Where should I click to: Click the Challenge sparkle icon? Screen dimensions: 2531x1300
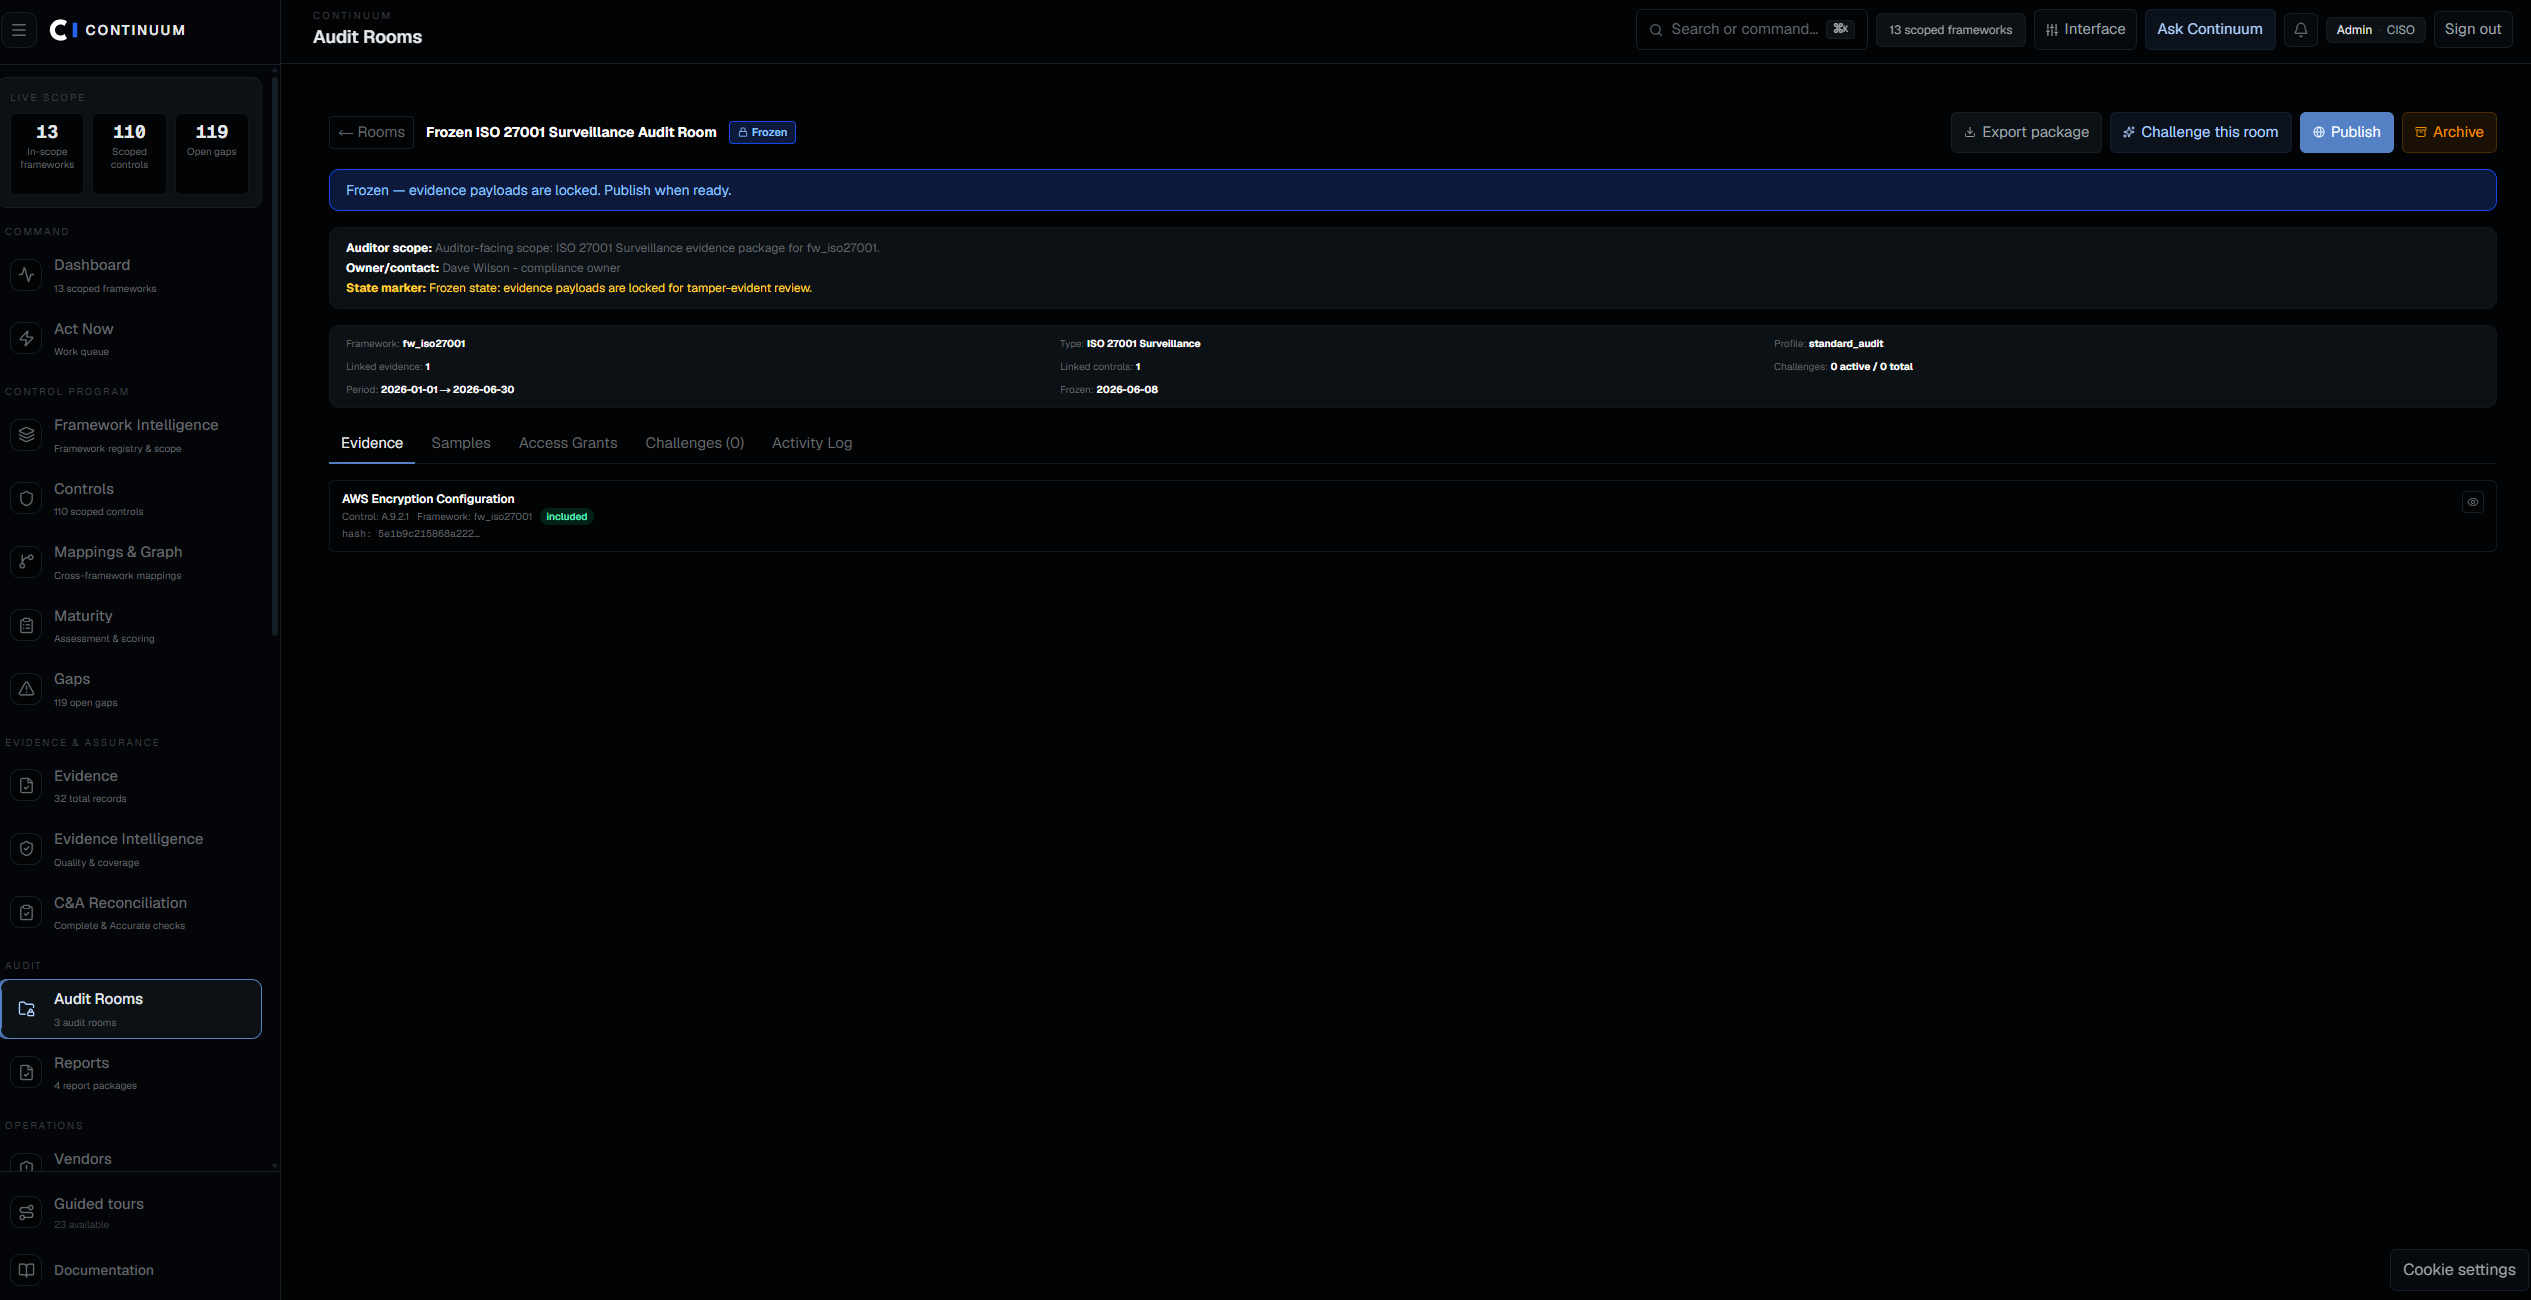point(2129,132)
